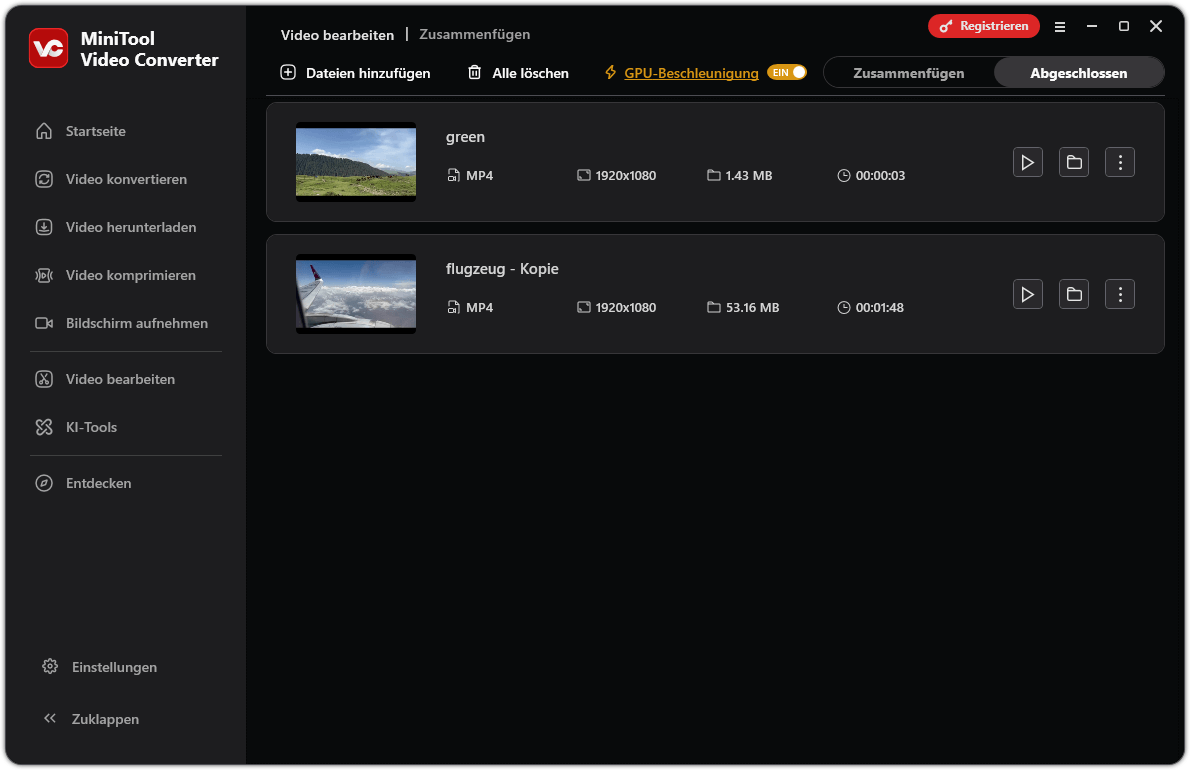
Task: Click the green file name
Action: [x=465, y=137]
